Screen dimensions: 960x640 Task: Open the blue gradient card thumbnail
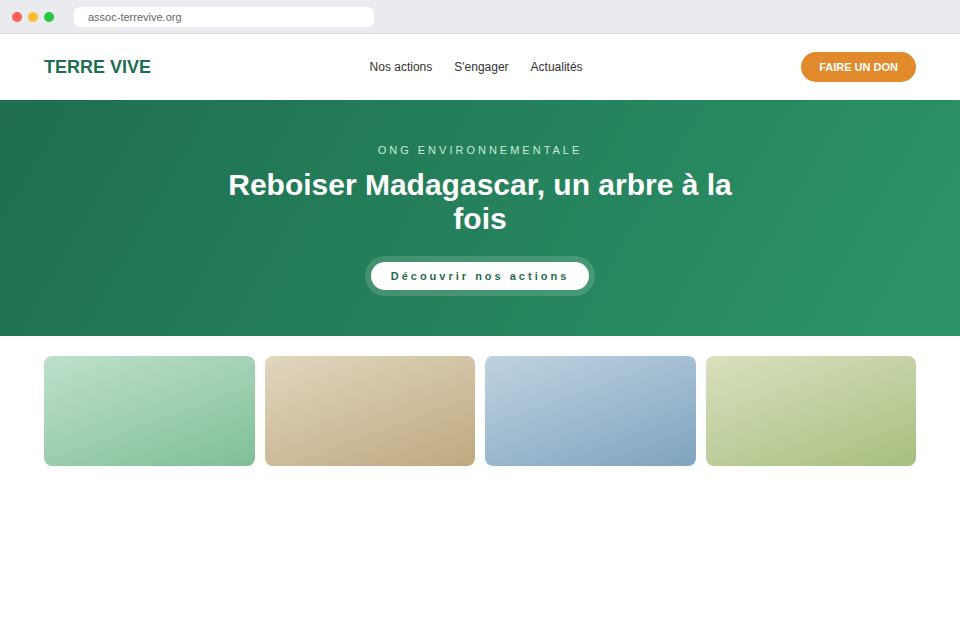tap(590, 411)
